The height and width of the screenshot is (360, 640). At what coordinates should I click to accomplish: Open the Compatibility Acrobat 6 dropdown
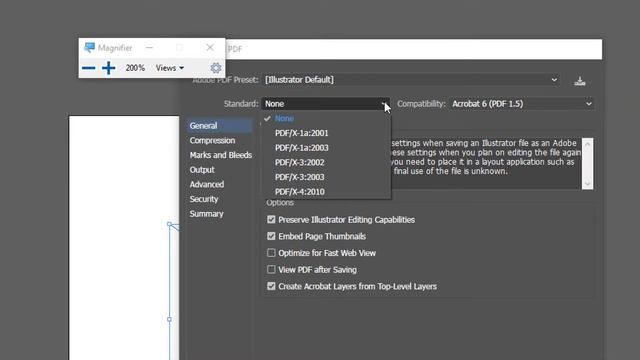522,104
